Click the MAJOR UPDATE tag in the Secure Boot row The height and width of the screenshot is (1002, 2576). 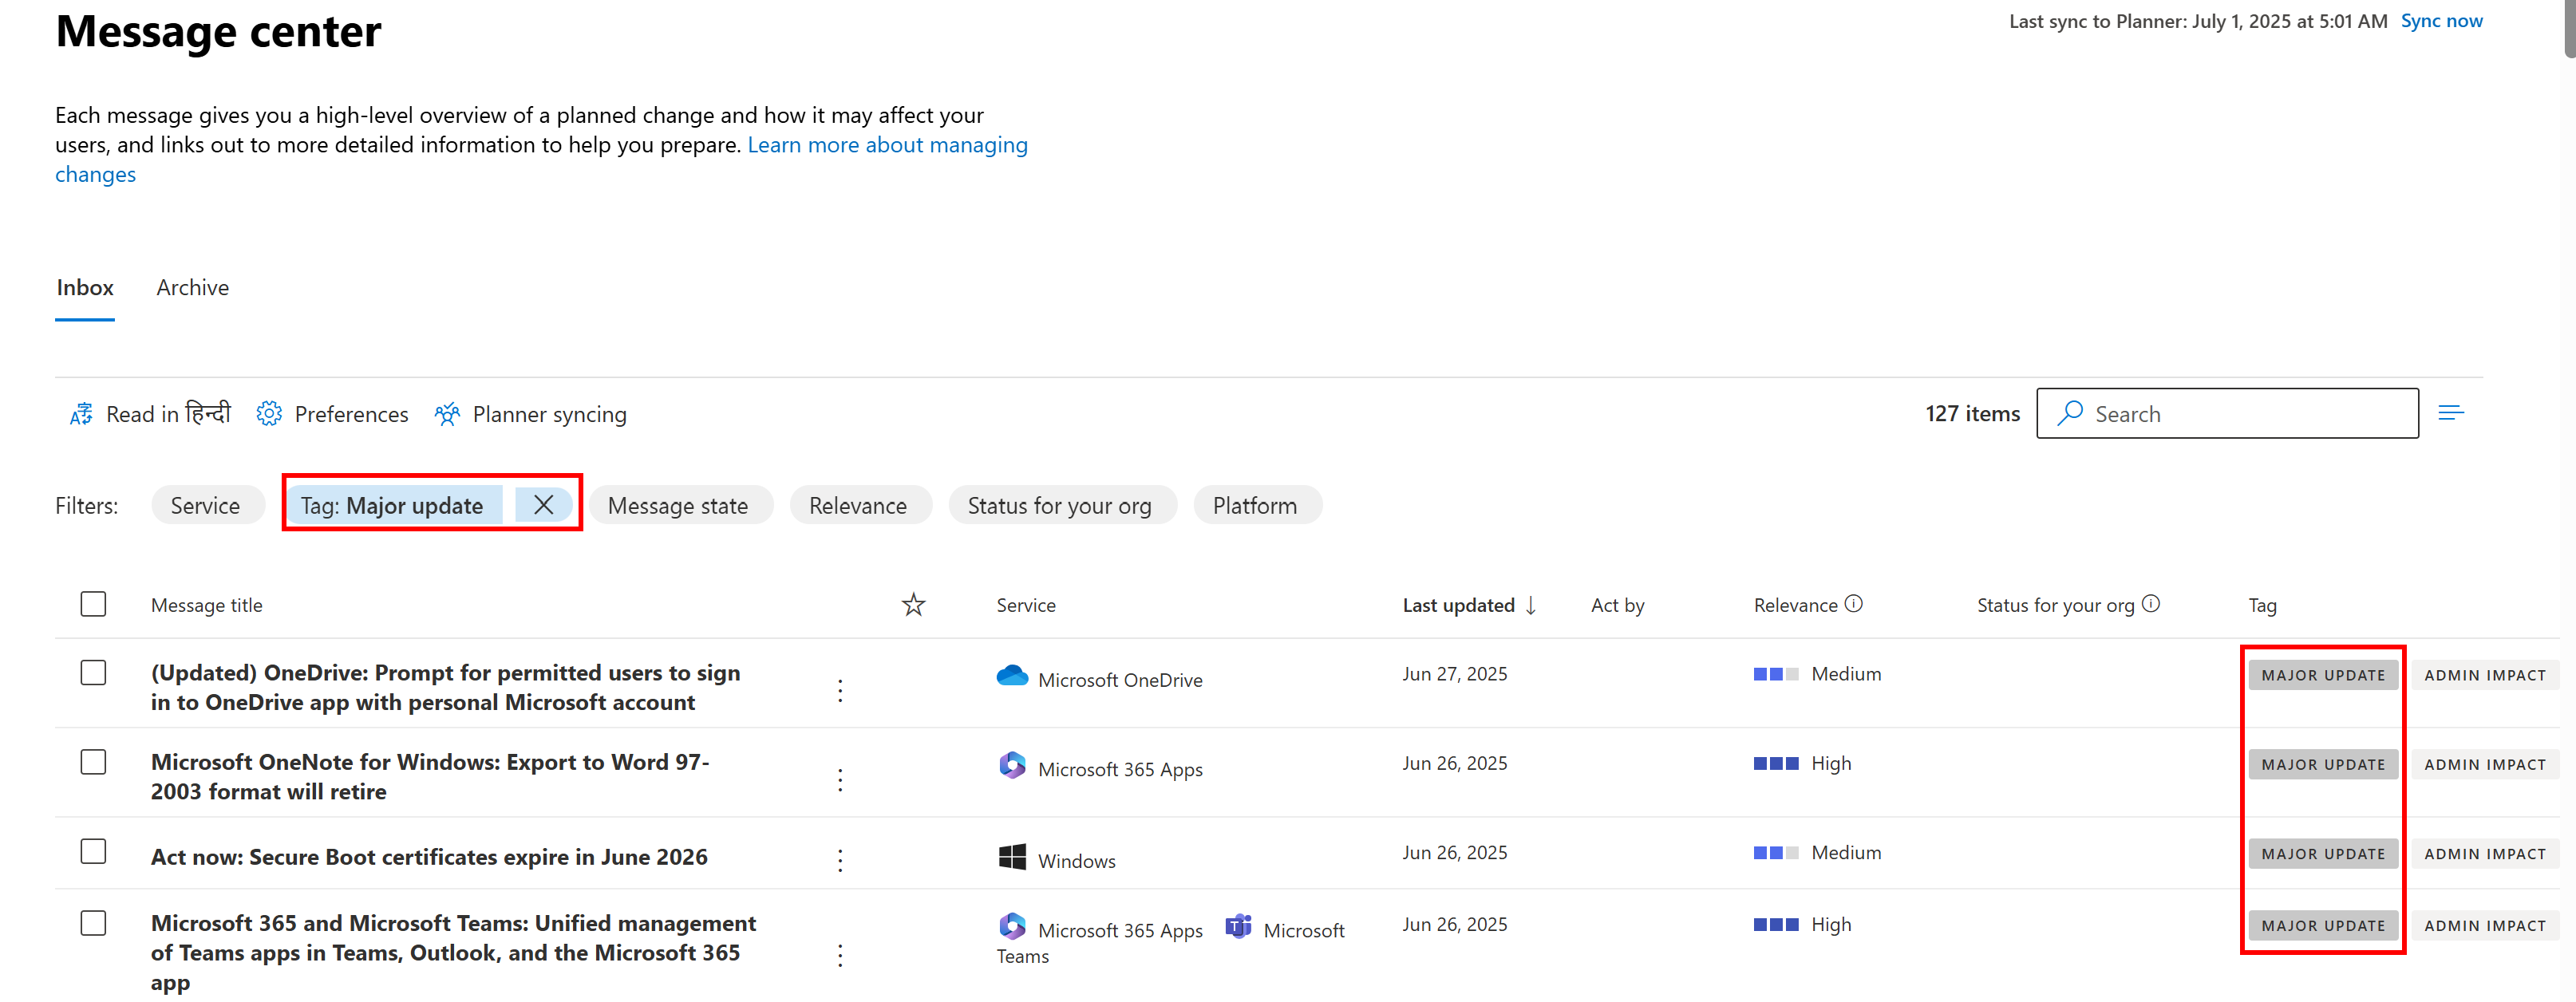2323,854
